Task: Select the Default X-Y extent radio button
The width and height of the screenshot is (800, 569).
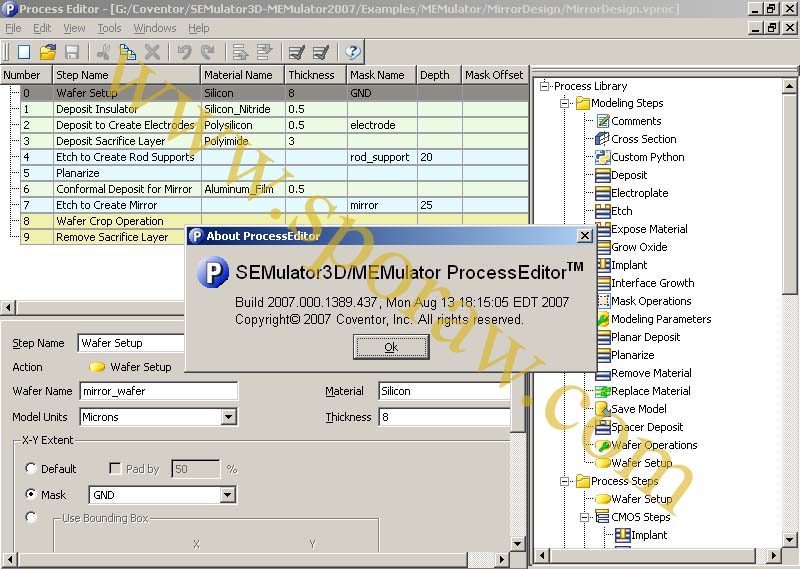Action: 31,469
